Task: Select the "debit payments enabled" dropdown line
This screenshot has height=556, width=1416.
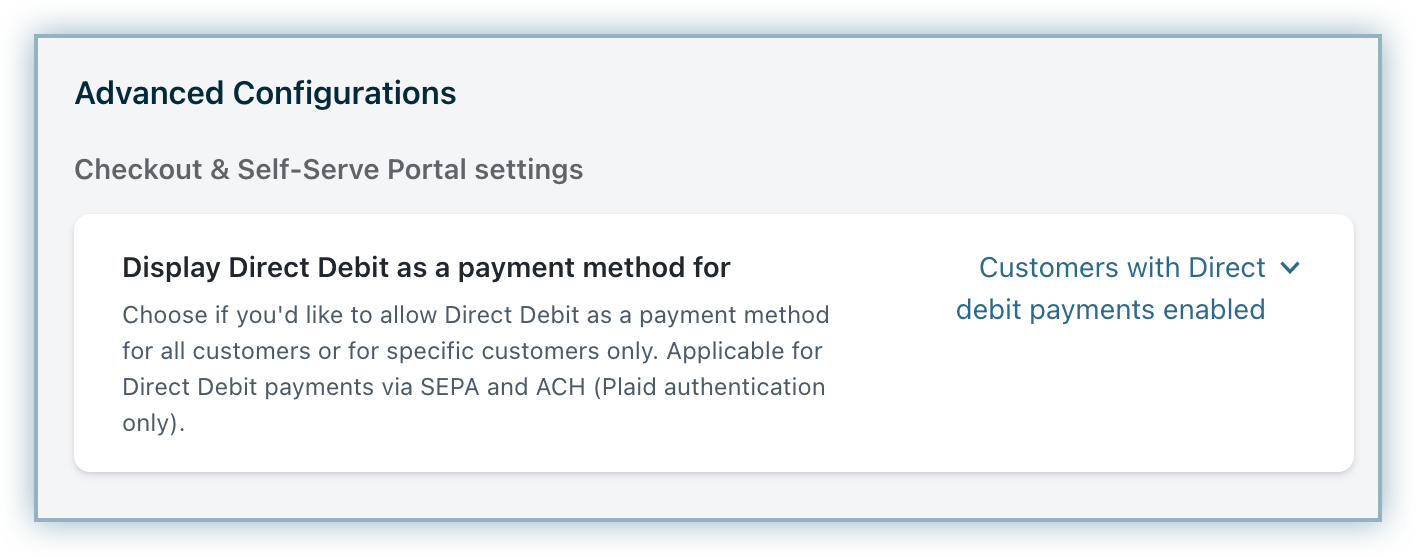Action: point(1110,310)
